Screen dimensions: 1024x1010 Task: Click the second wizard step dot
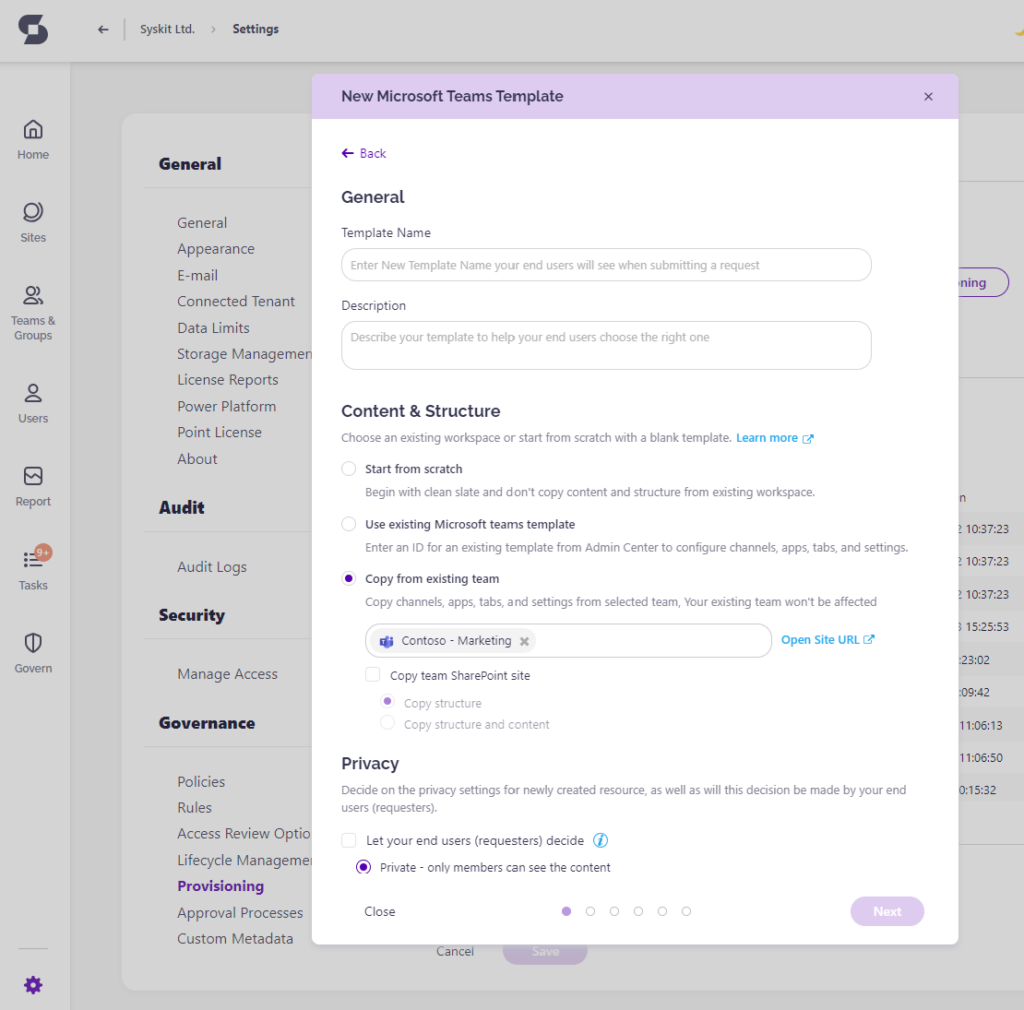pyautogui.click(x=590, y=911)
